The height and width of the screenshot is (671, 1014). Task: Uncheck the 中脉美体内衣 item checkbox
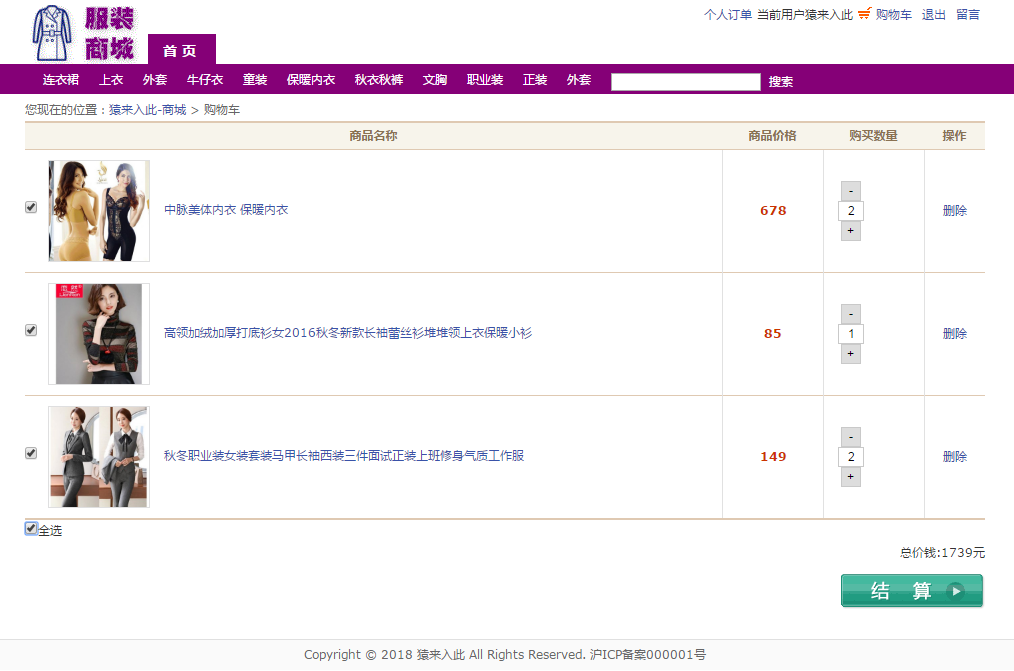(x=31, y=207)
